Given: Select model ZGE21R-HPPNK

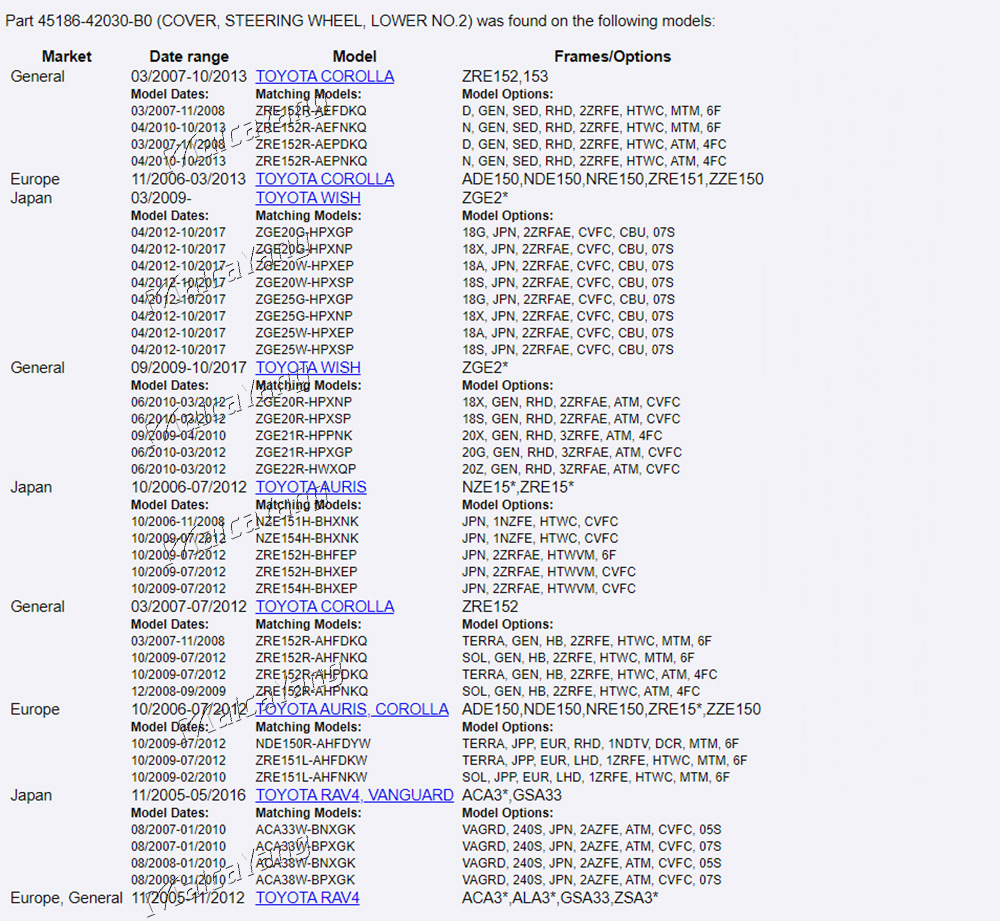Looking at the screenshot, I should 304,436.
